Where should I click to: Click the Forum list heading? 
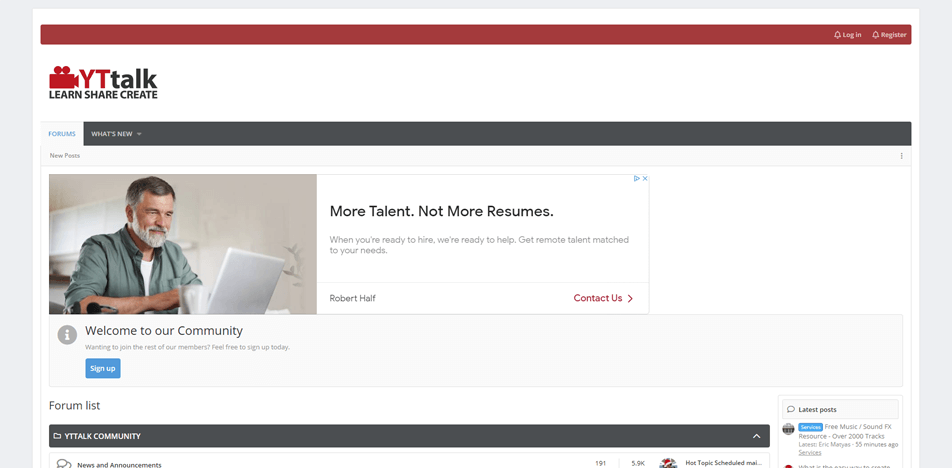click(75, 405)
